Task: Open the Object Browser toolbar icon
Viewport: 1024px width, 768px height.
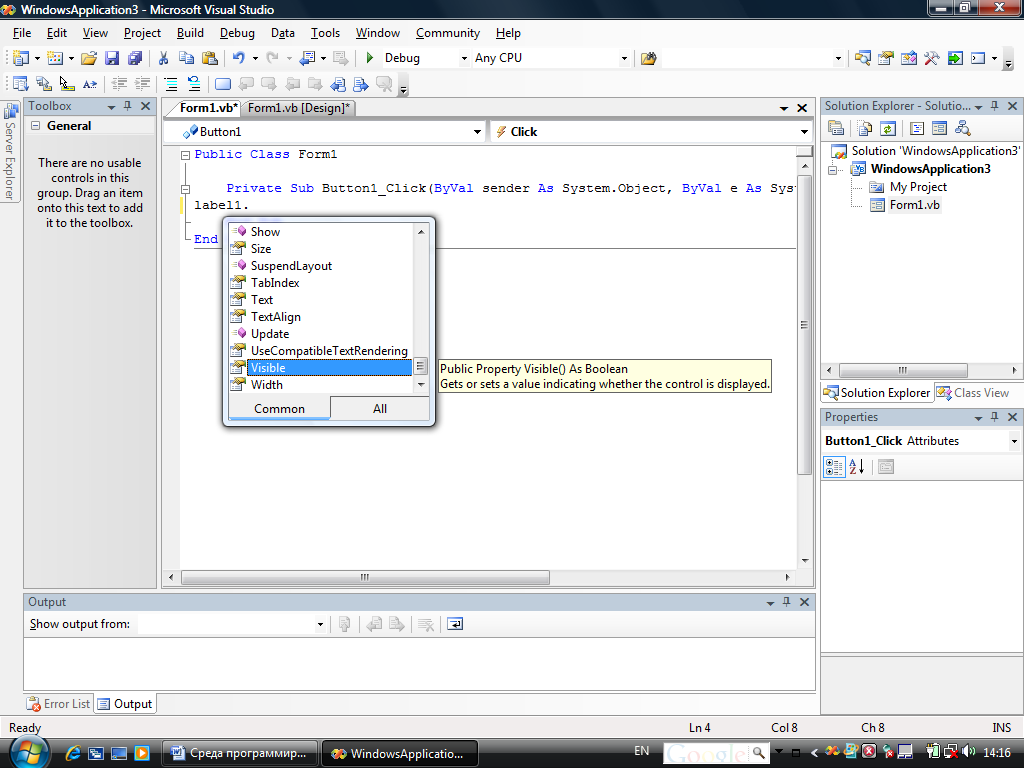Action: (x=908, y=58)
